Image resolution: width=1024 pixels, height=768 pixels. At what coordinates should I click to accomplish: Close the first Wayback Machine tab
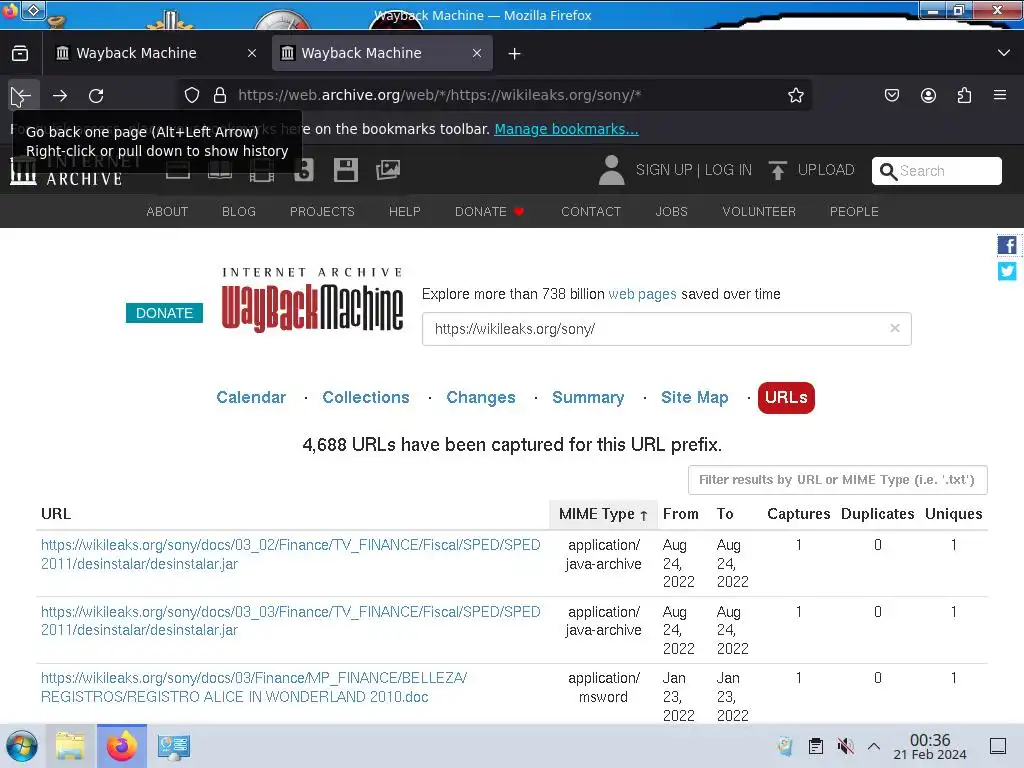pos(252,53)
